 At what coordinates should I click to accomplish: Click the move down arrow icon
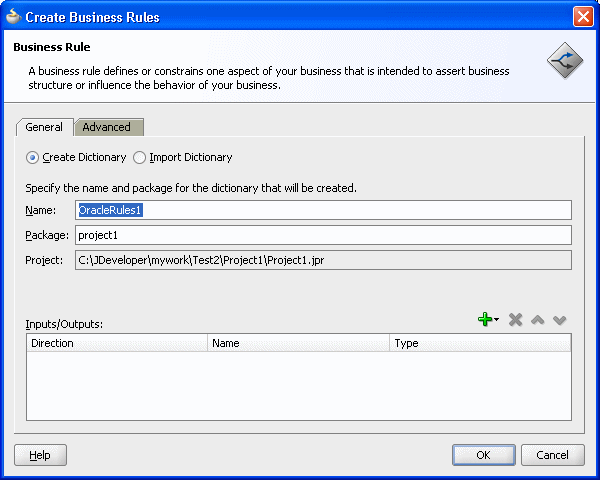(559, 320)
